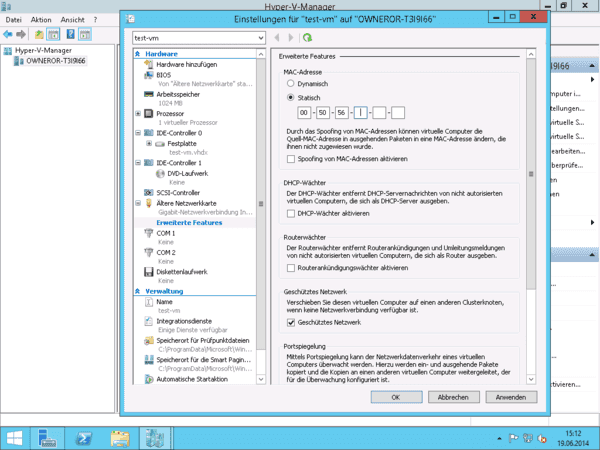
Task: Select Hardware hinzufügen icon entry
Action: click(x=148, y=64)
